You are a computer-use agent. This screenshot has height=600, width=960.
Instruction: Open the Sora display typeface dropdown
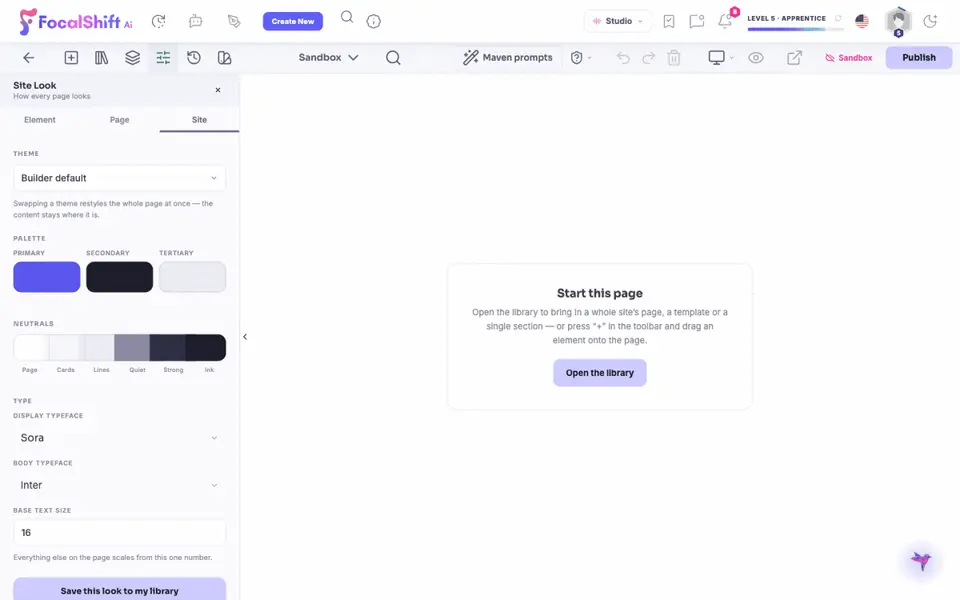(x=119, y=438)
